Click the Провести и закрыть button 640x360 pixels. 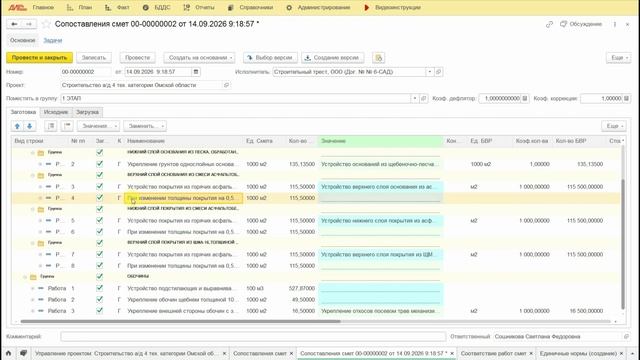(39, 58)
